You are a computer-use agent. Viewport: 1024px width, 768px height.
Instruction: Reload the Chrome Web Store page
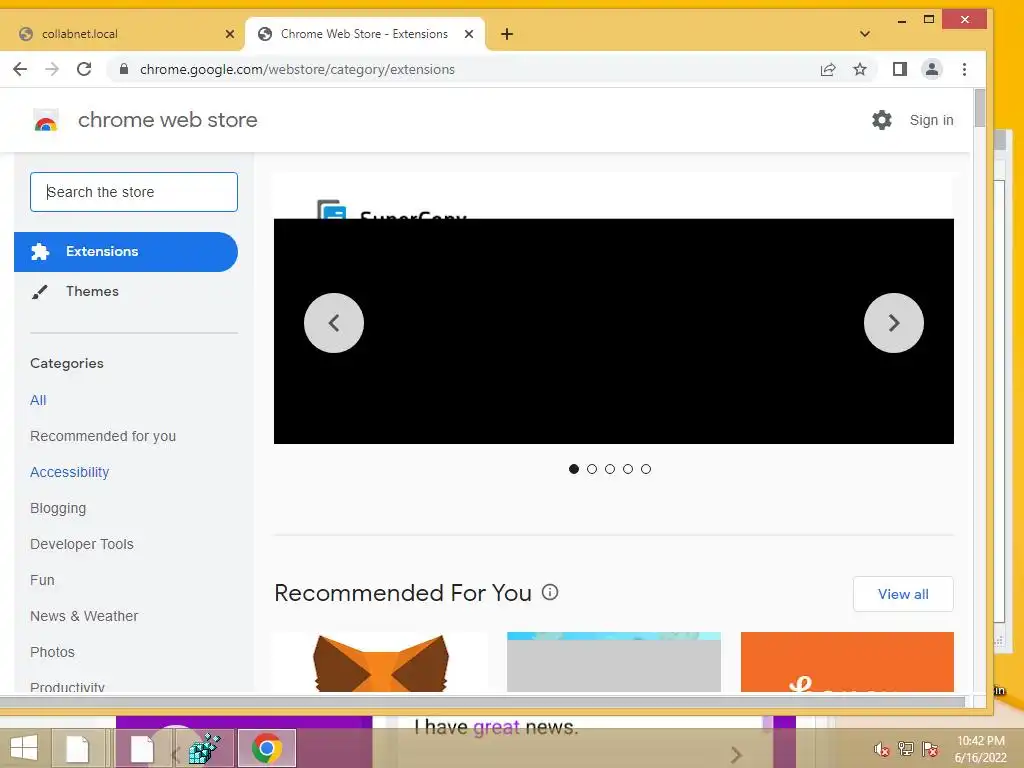pyautogui.click(x=84, y=69)
